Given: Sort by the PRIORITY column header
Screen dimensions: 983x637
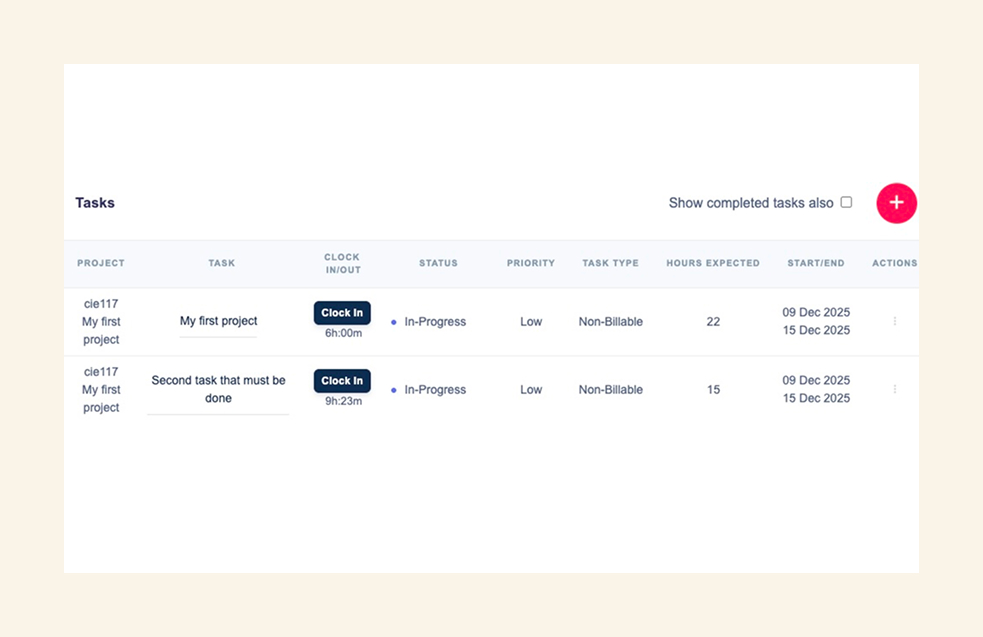Looking at the screenshot, I should point(530,263).
